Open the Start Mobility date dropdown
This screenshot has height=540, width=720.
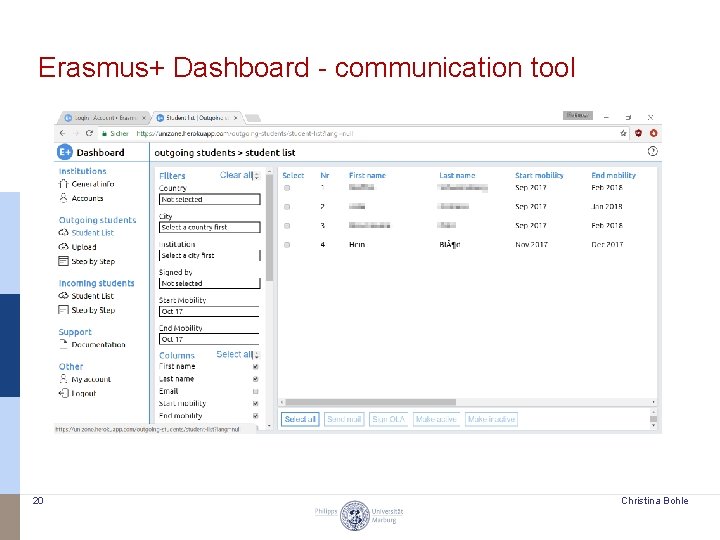point(209,311)
